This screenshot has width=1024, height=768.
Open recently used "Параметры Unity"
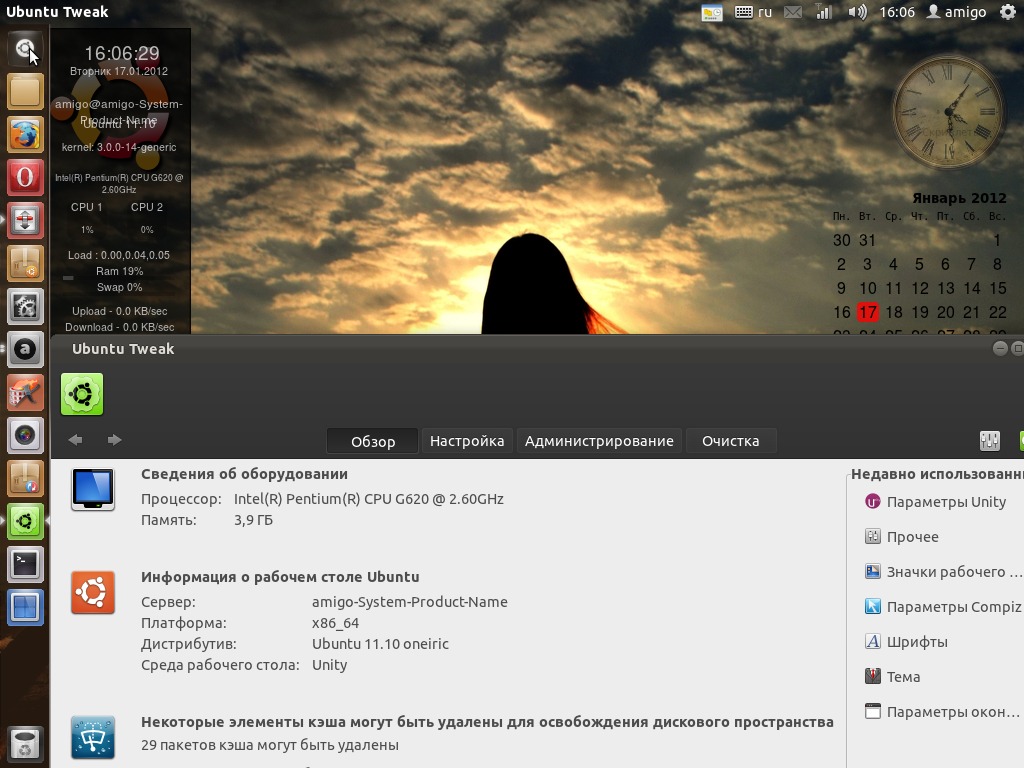(x=935, y=502)
